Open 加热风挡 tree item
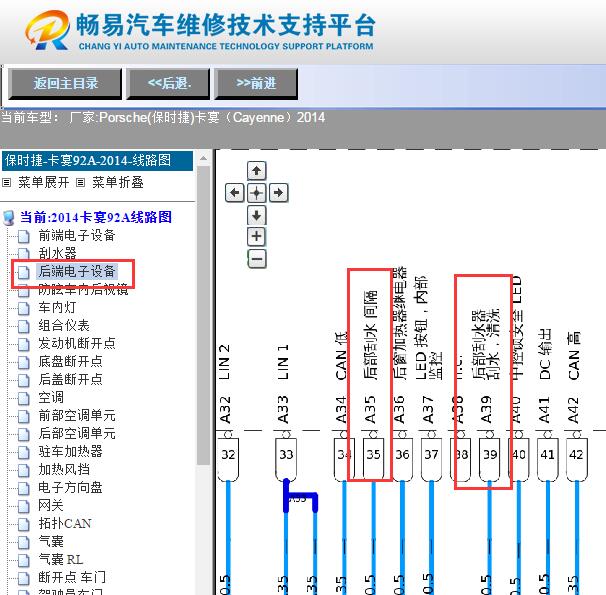606x595 pixels. point(64,469)
